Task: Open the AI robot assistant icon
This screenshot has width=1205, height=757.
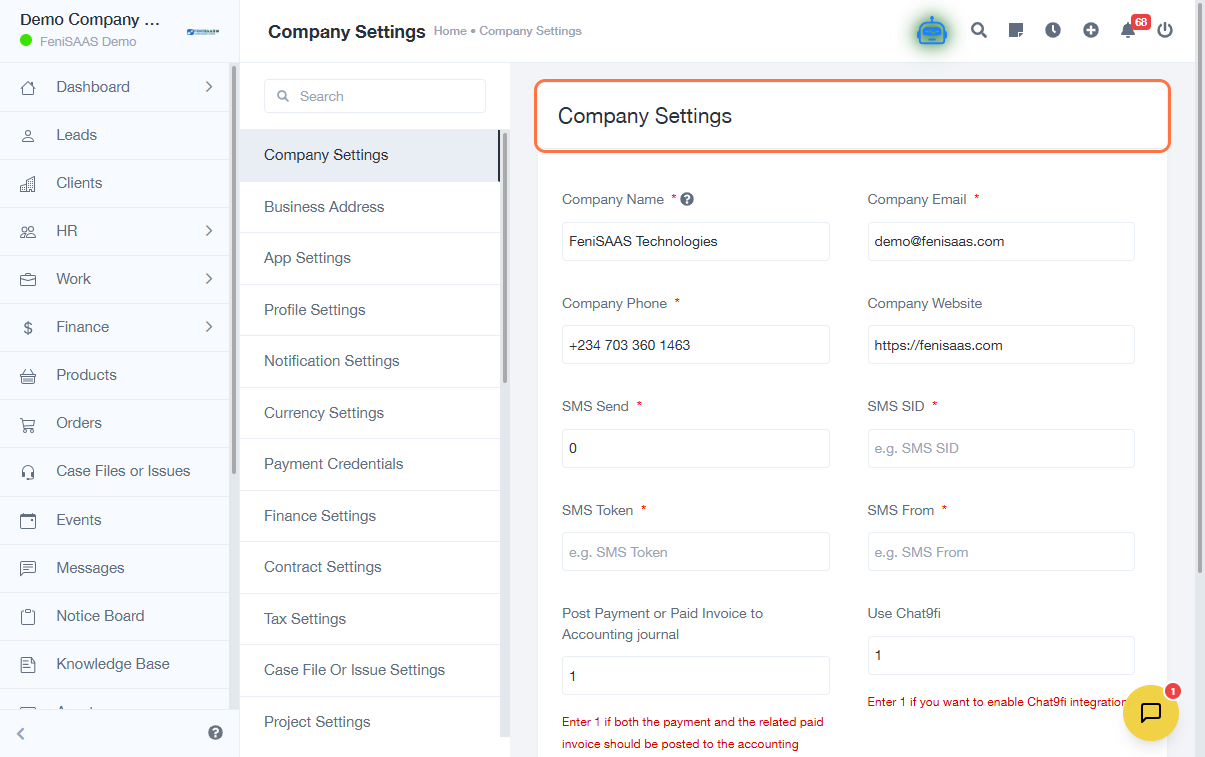Action: (x=931, y=31)
